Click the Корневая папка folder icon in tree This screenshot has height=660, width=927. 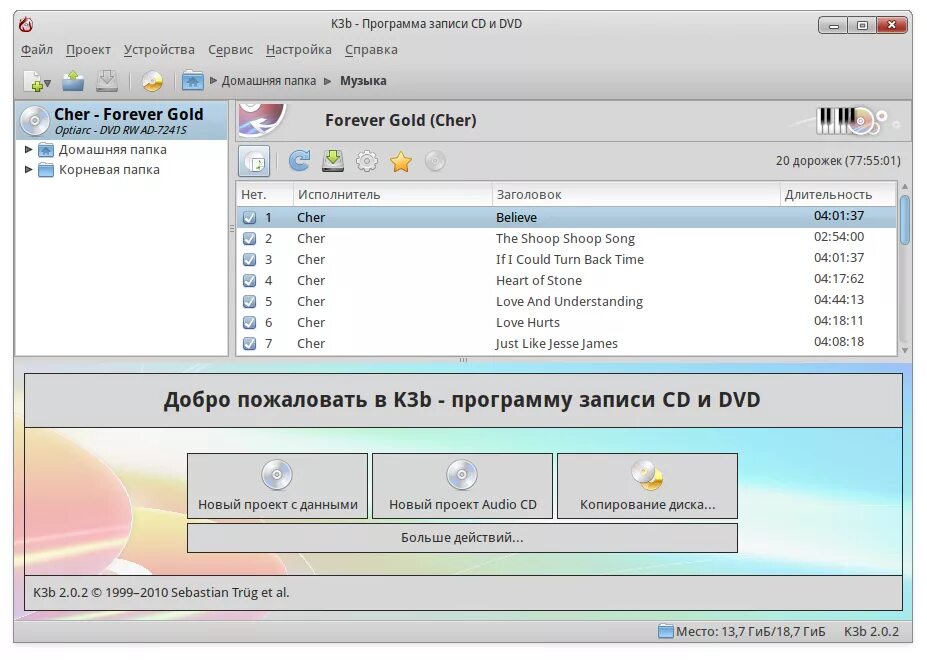(x=46, y=170)
